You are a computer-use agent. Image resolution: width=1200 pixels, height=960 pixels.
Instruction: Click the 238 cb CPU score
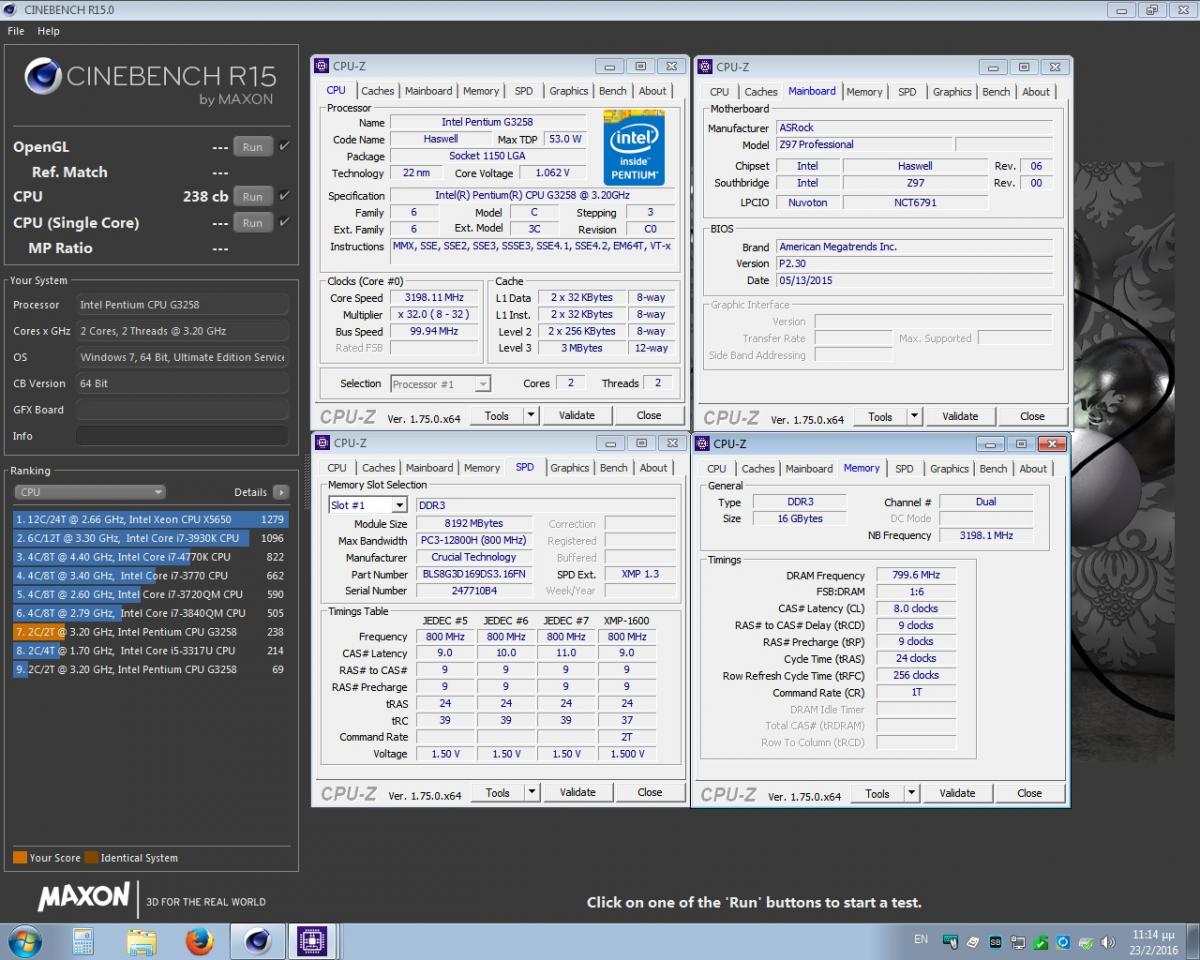(x=205, y=197)
